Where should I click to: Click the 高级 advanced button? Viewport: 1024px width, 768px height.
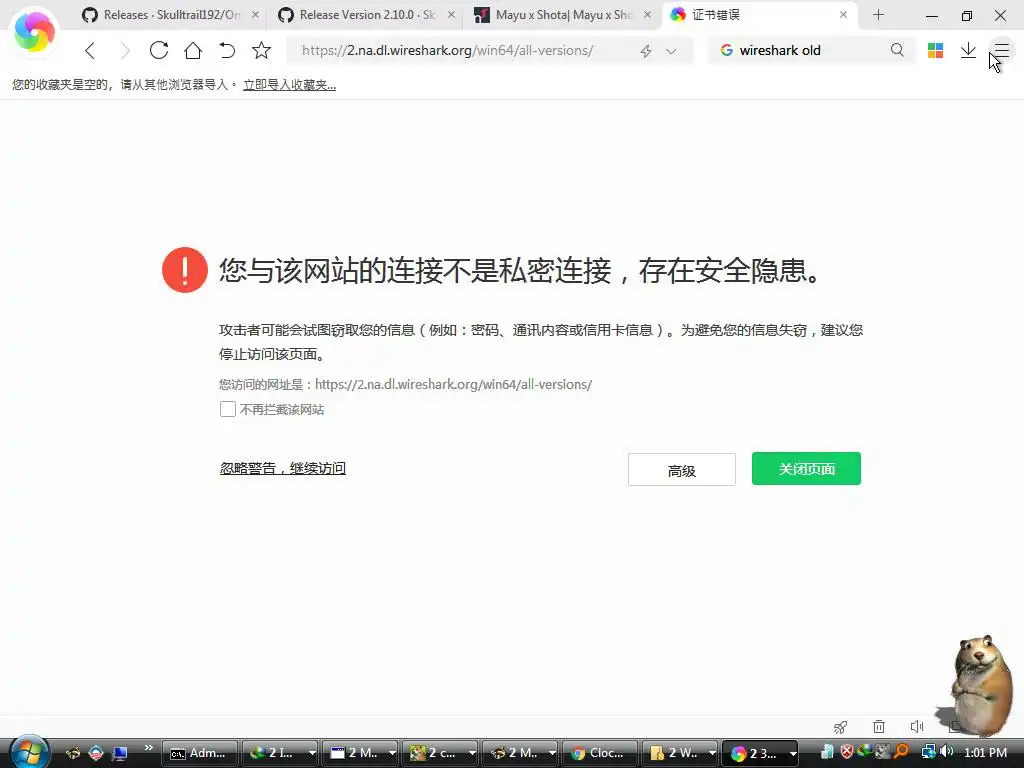point(682,470)
